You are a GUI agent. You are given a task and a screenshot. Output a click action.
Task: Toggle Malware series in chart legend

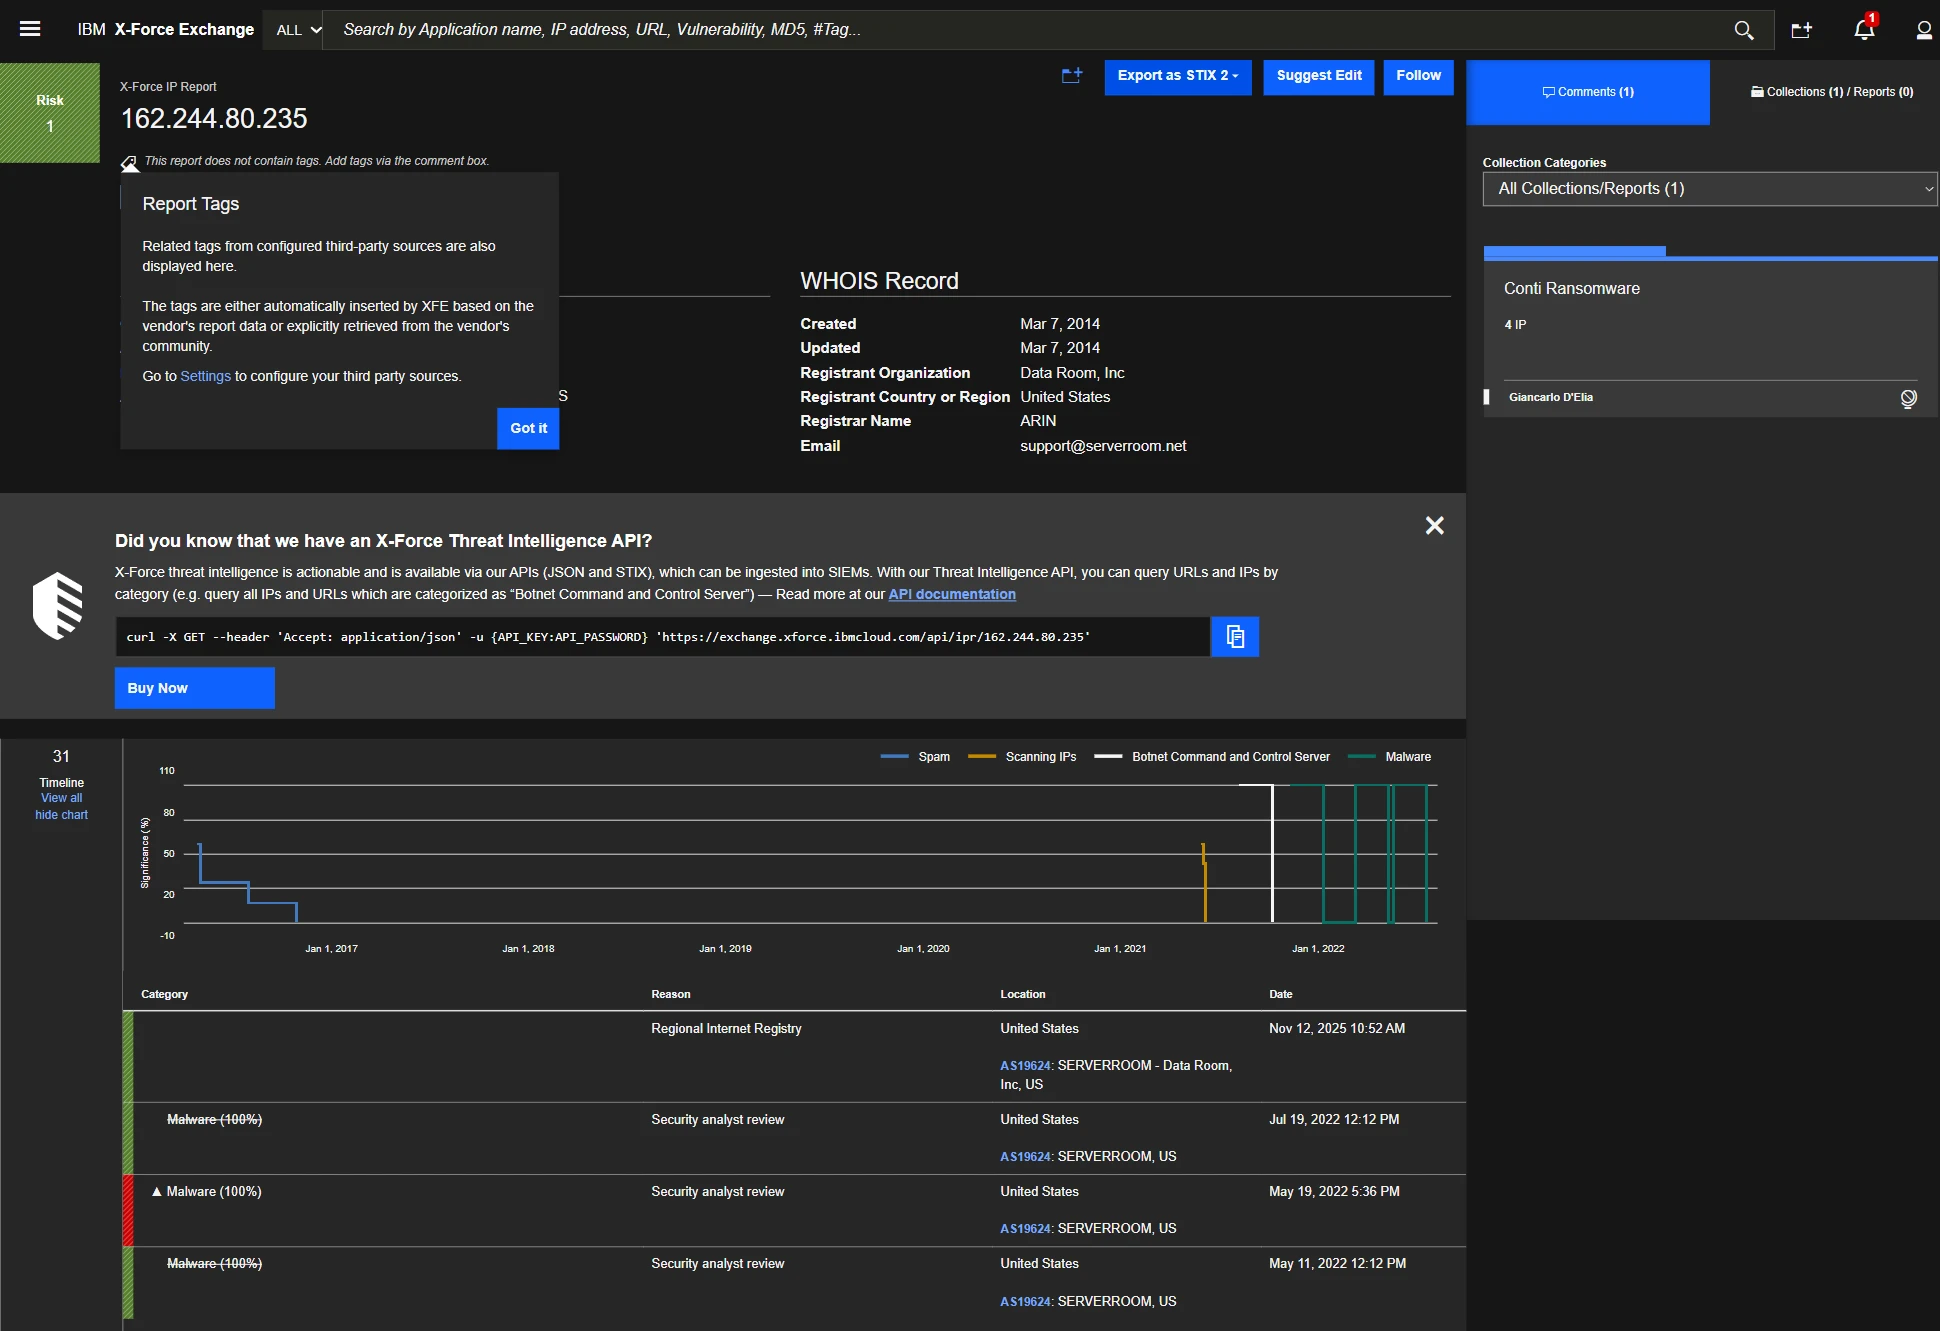coord(1389,757)
